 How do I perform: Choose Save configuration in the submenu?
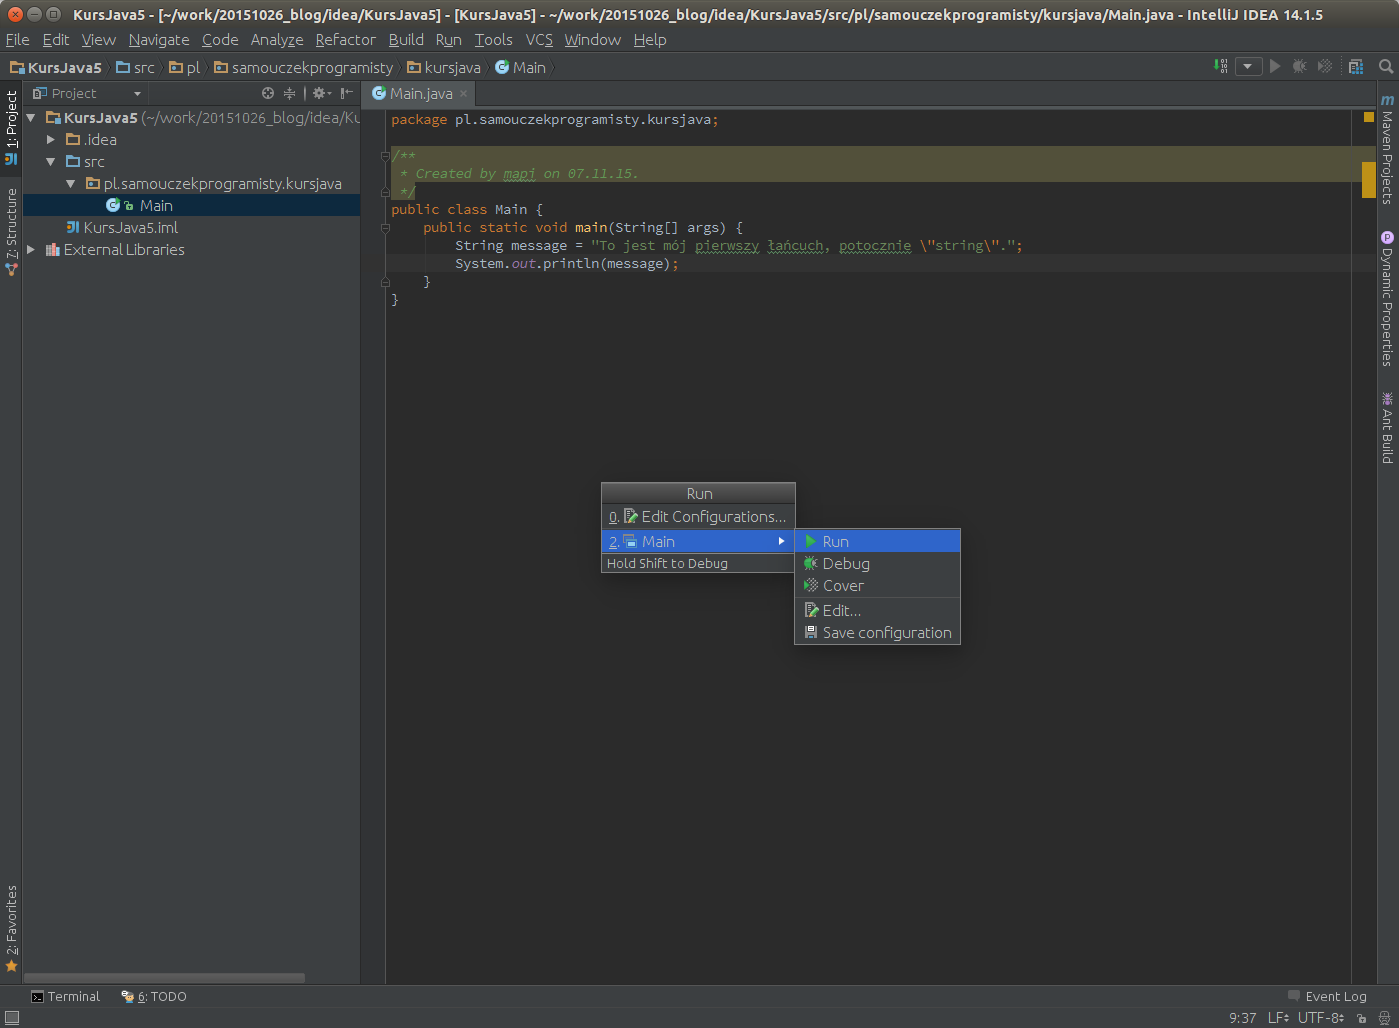(877, 633)
